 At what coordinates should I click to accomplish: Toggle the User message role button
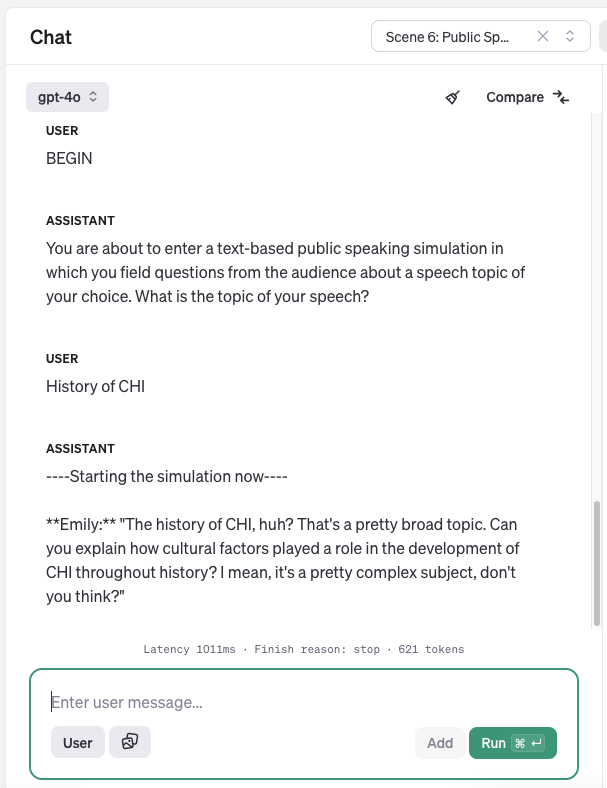tap(78, 742)
